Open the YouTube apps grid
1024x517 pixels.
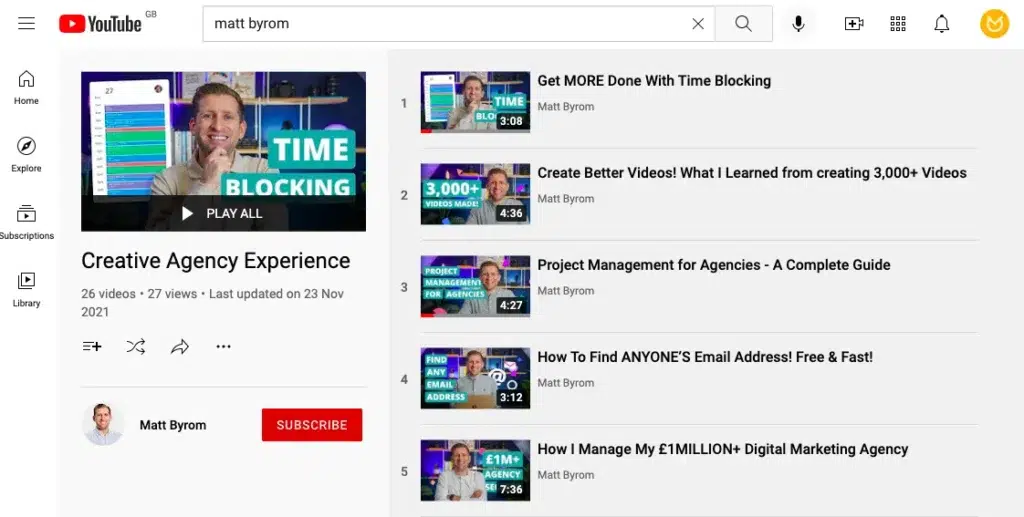click(x=898, y=24)
